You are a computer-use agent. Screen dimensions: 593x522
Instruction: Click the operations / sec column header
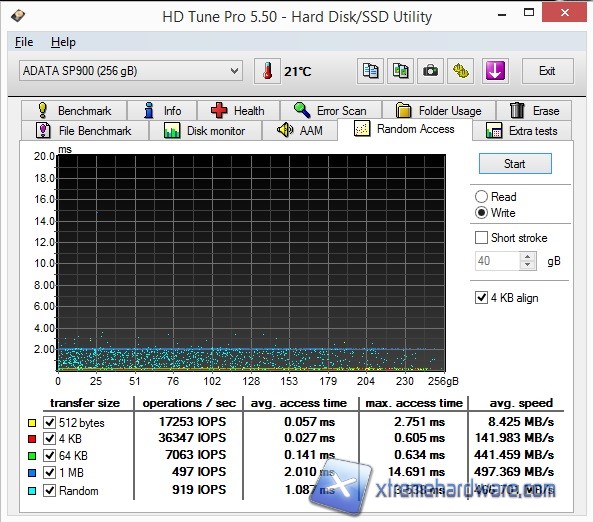[189, 403]
